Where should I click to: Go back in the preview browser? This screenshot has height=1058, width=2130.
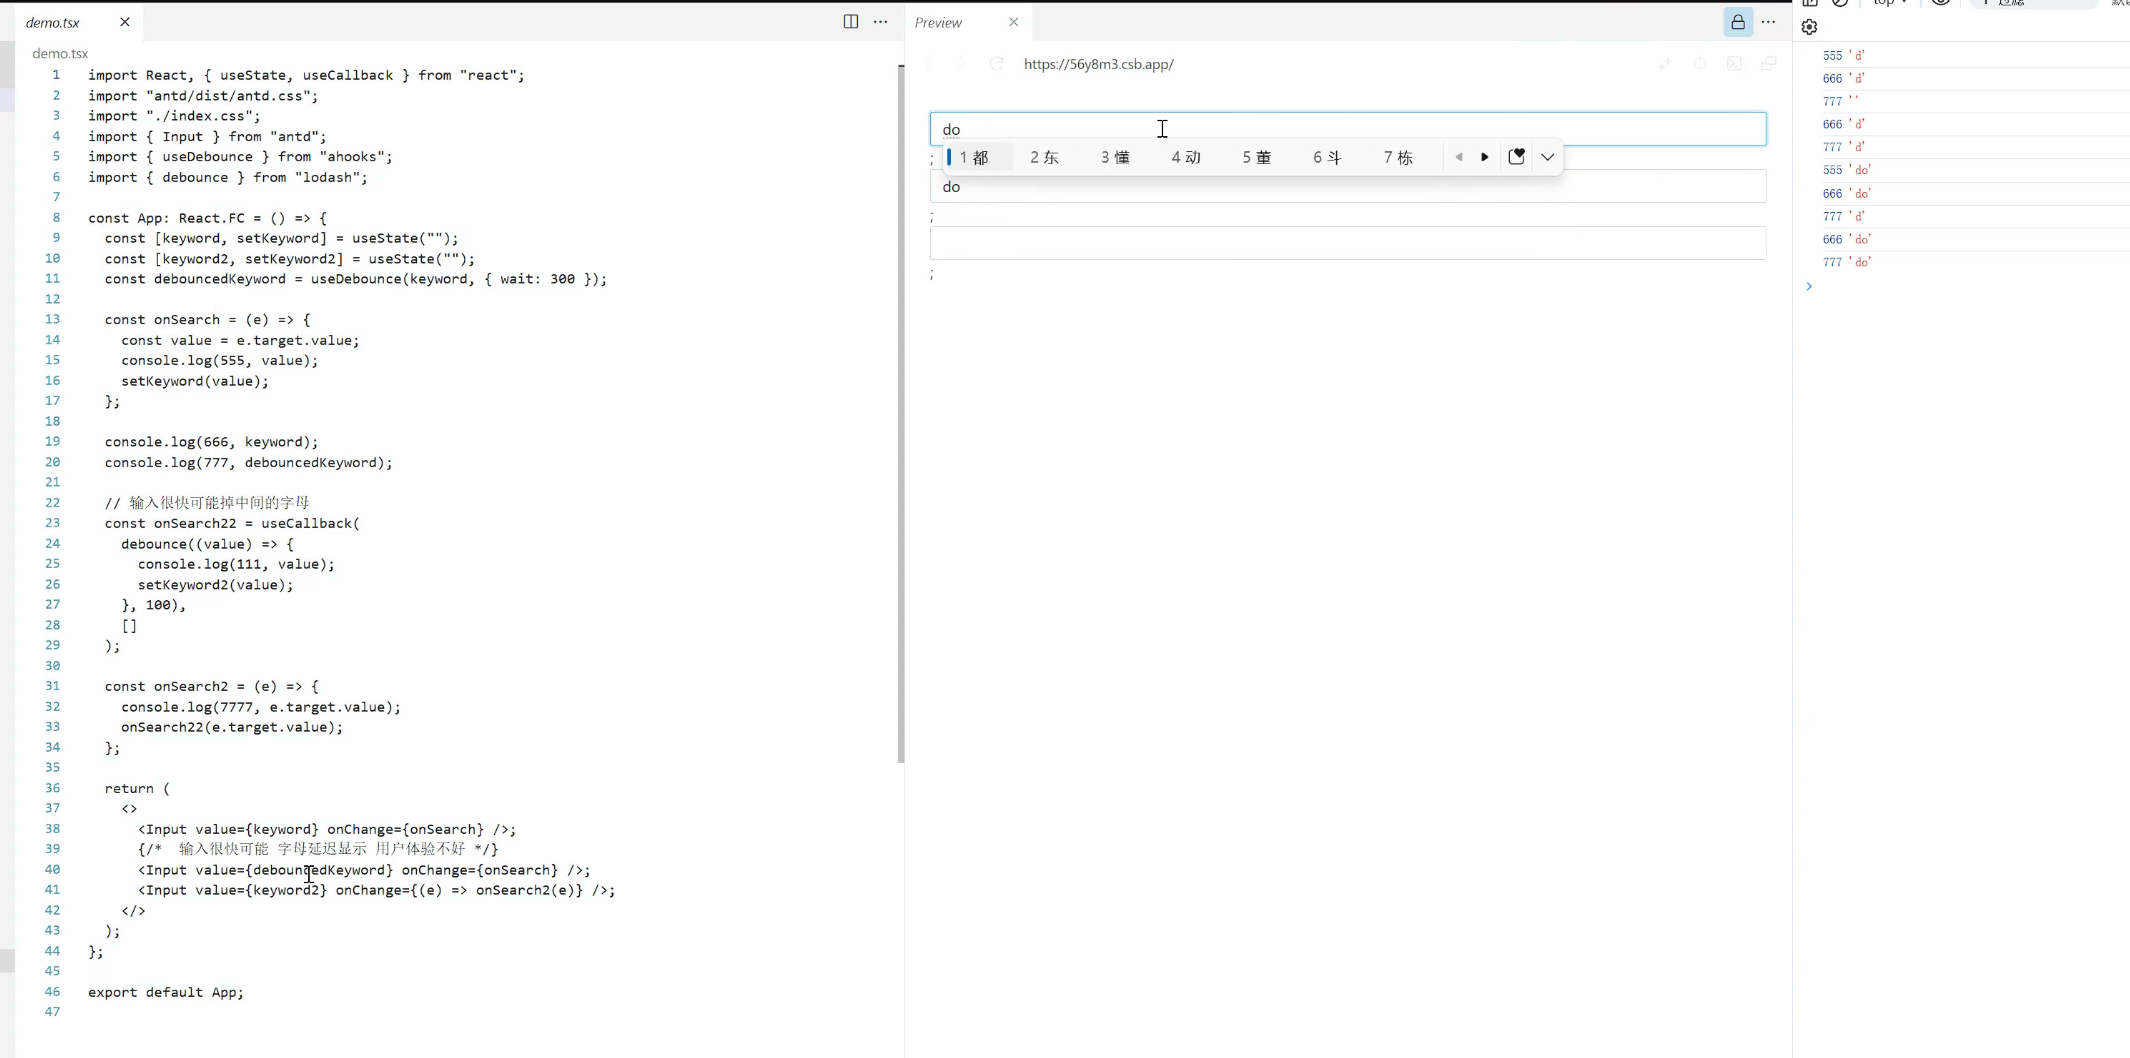928,64
